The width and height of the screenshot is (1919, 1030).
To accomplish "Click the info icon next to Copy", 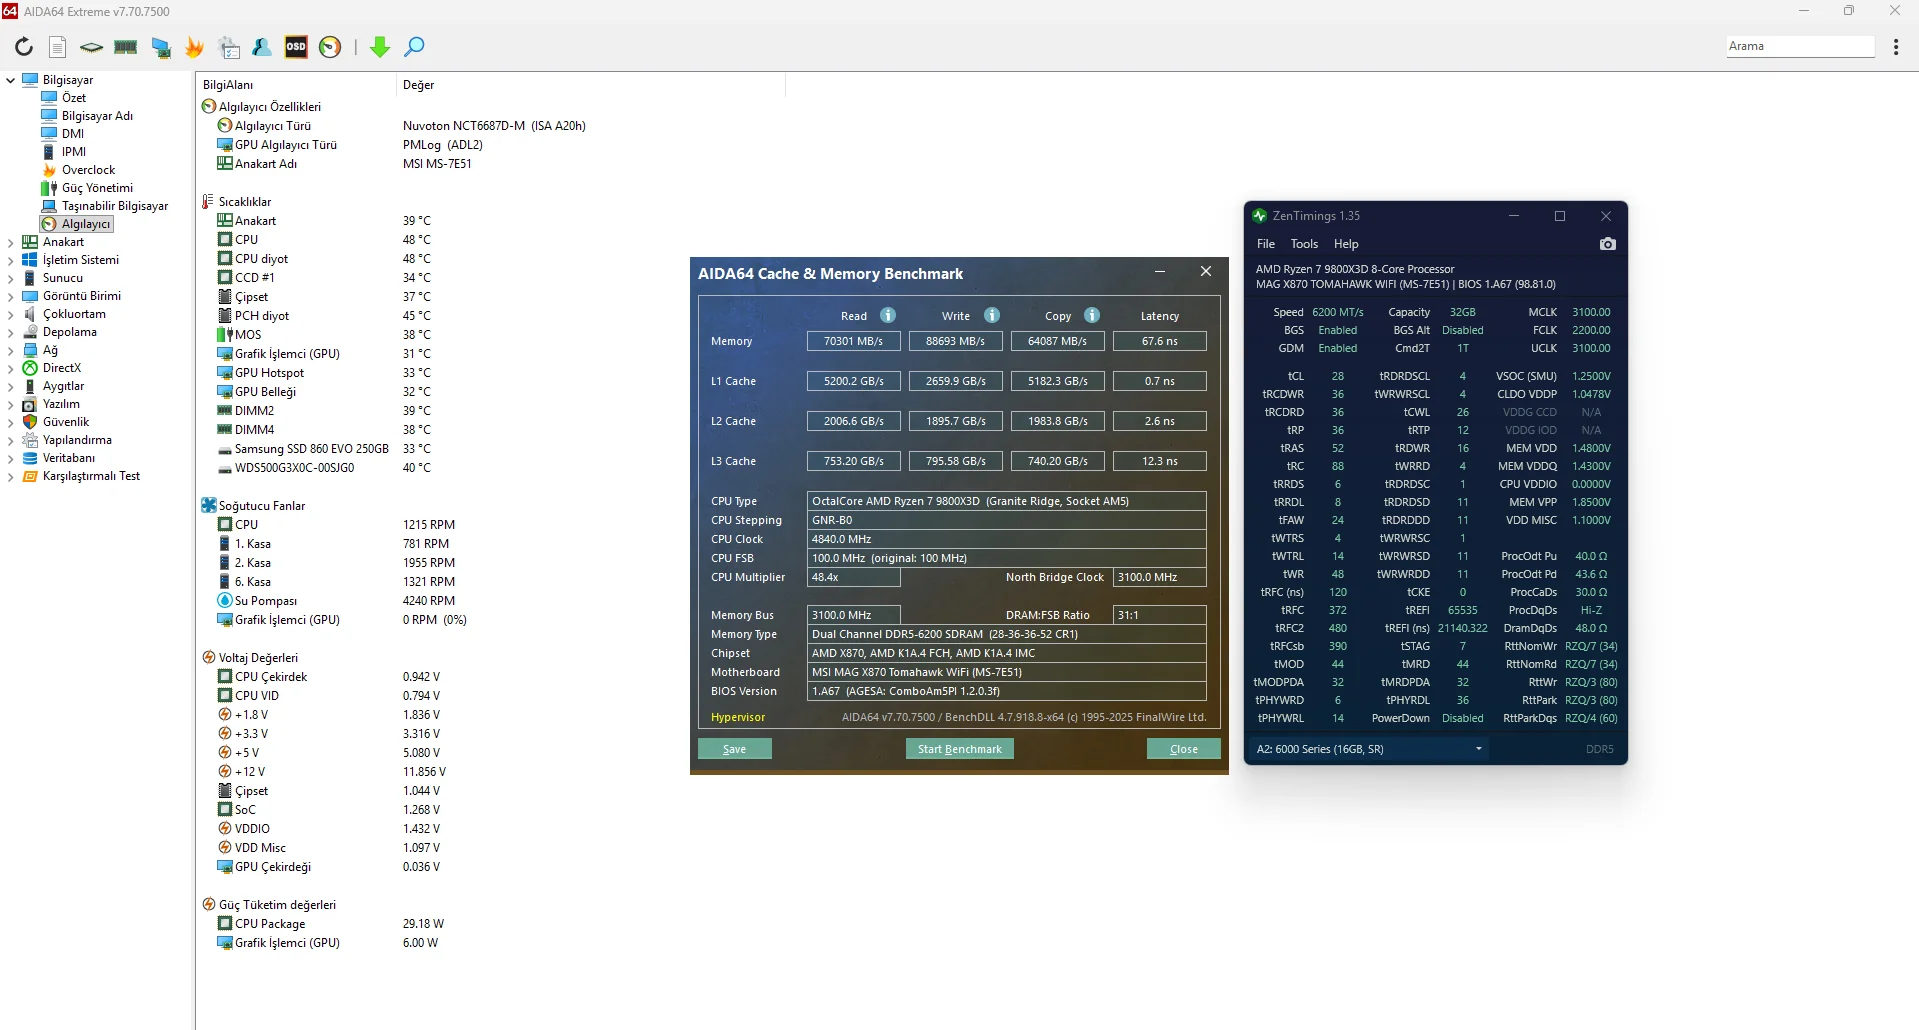I will tap(1092, 316).
